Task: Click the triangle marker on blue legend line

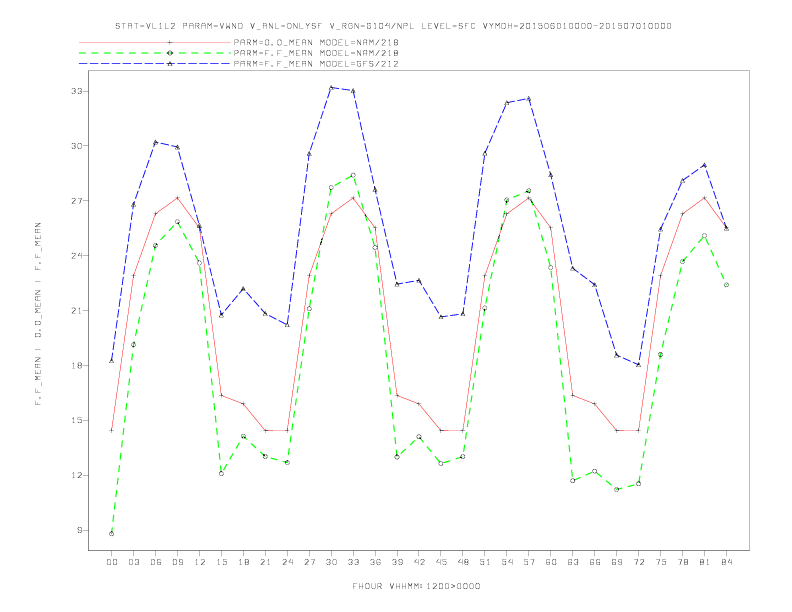Action: pos(170,64)
